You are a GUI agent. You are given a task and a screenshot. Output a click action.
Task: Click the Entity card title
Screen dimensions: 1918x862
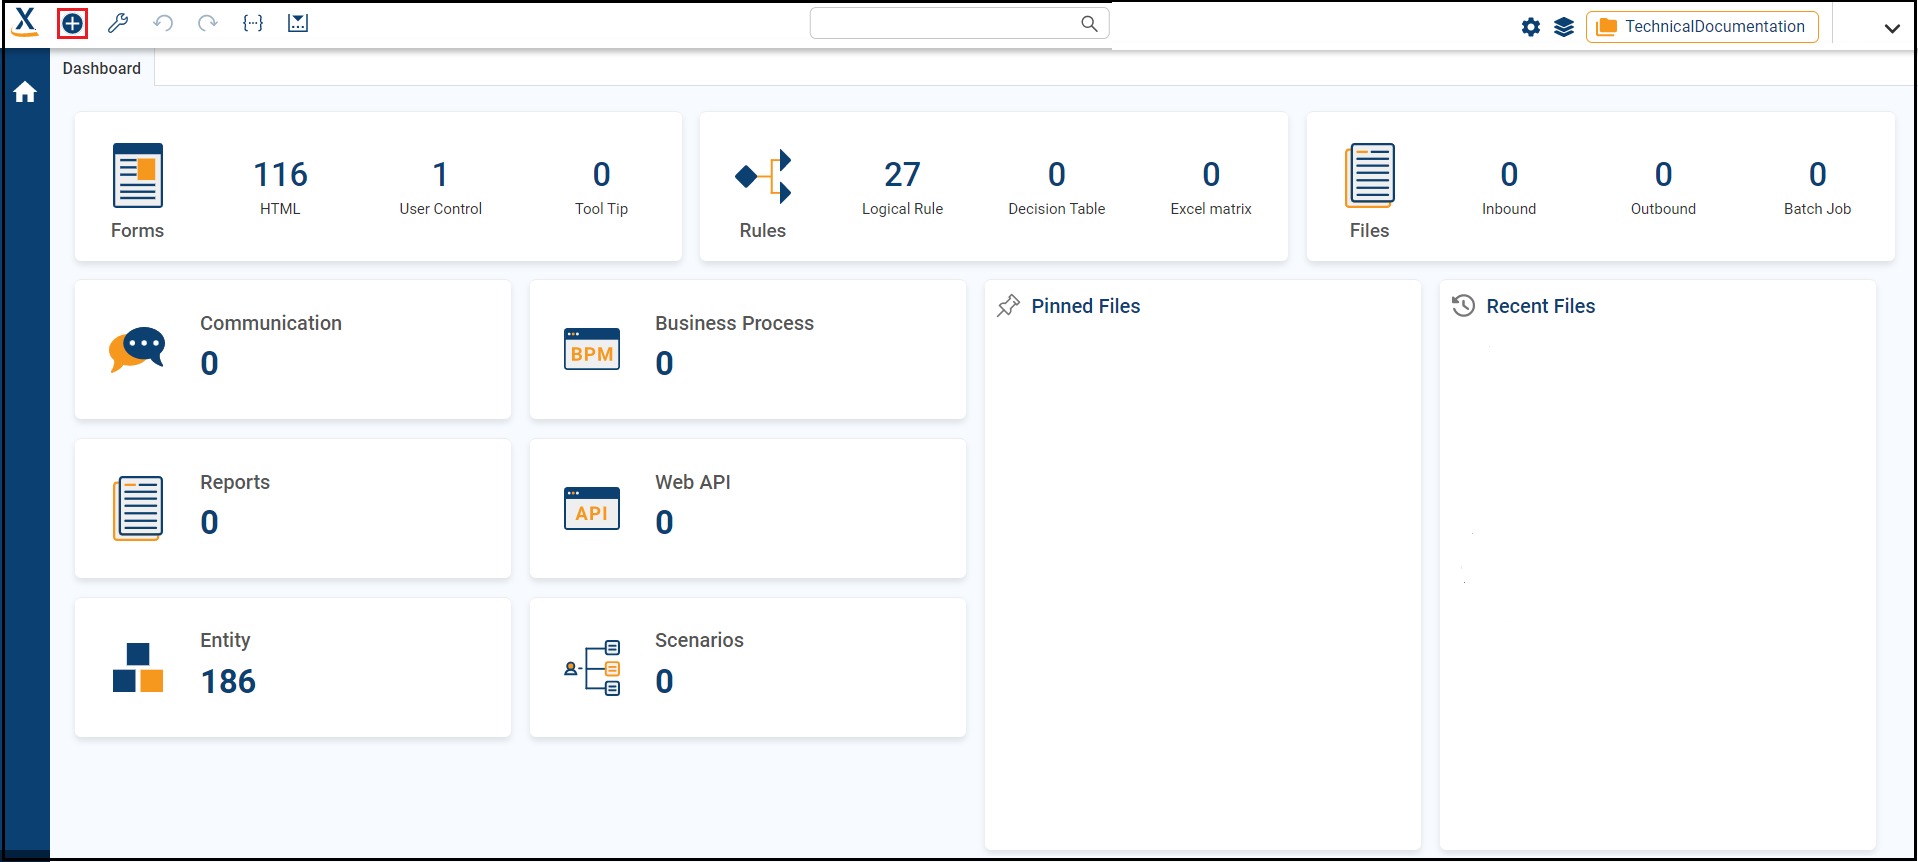225,640
